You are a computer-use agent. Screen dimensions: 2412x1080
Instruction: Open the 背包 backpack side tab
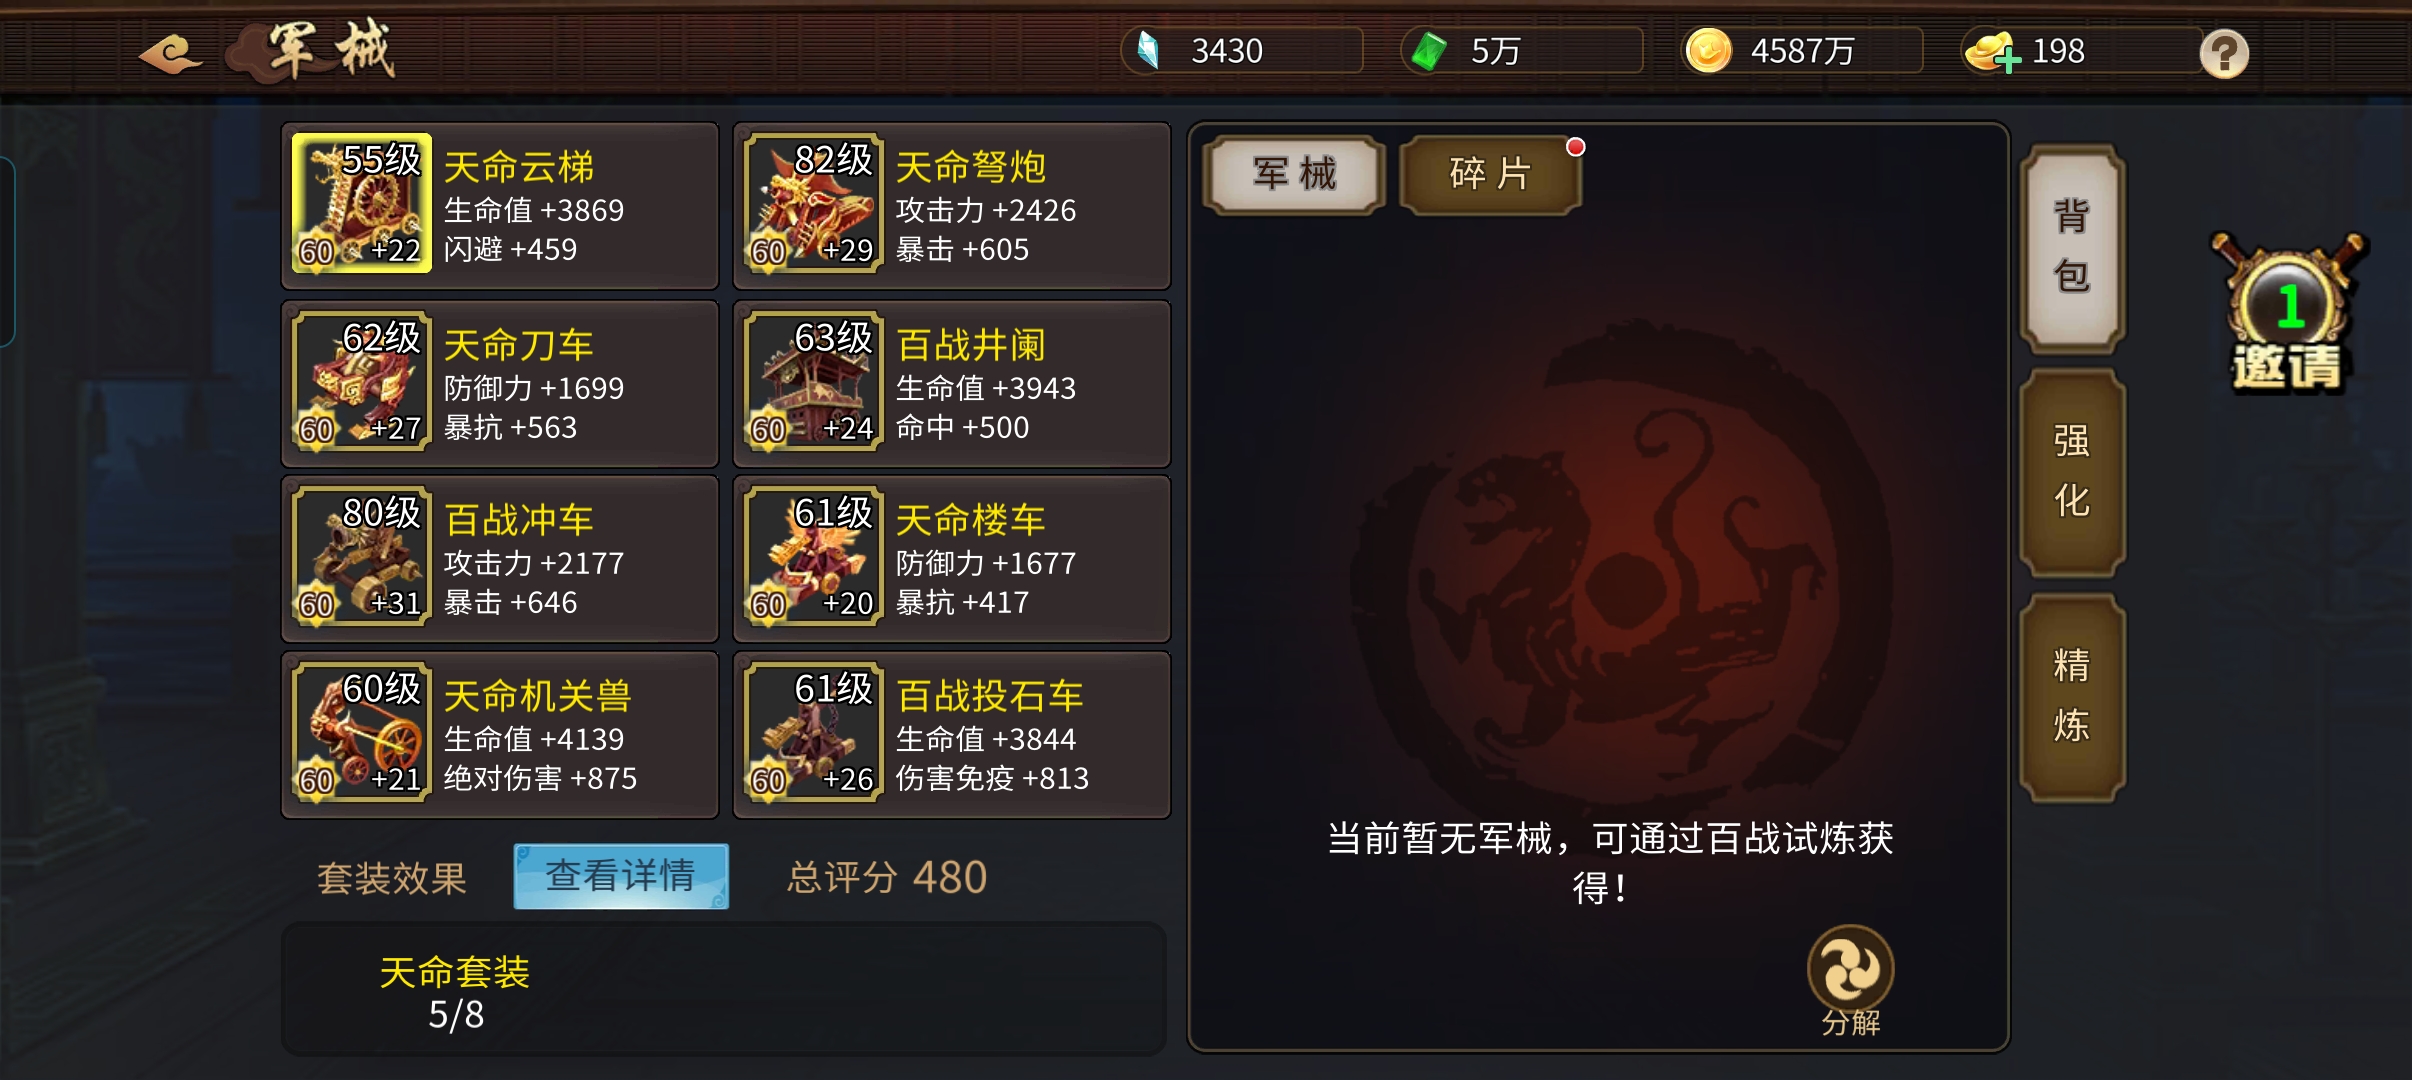pos(2072,248)
